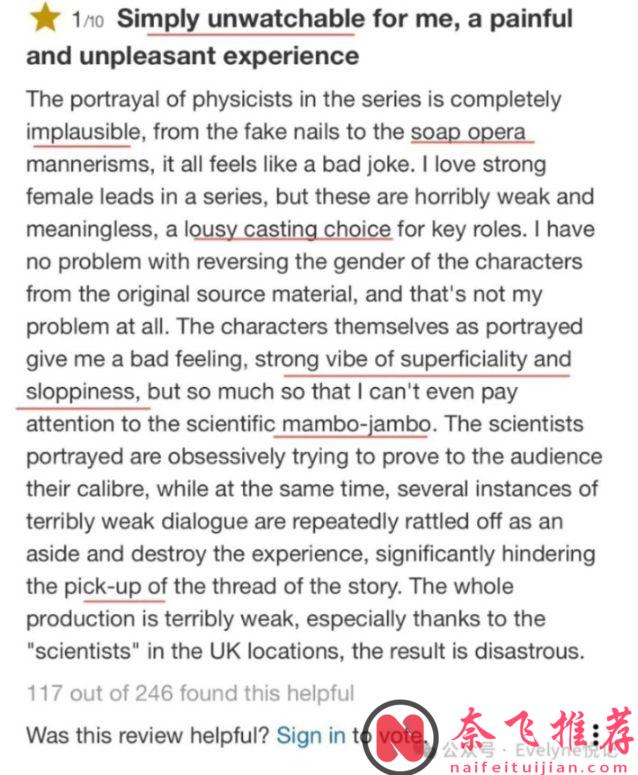Click the vertical three-dots icon in watermark

597,734
